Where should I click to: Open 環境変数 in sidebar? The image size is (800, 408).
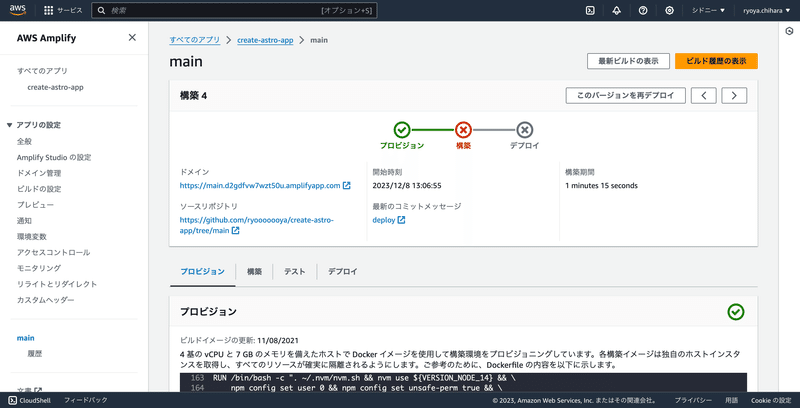pyautogui.click(x=32, y=237)
